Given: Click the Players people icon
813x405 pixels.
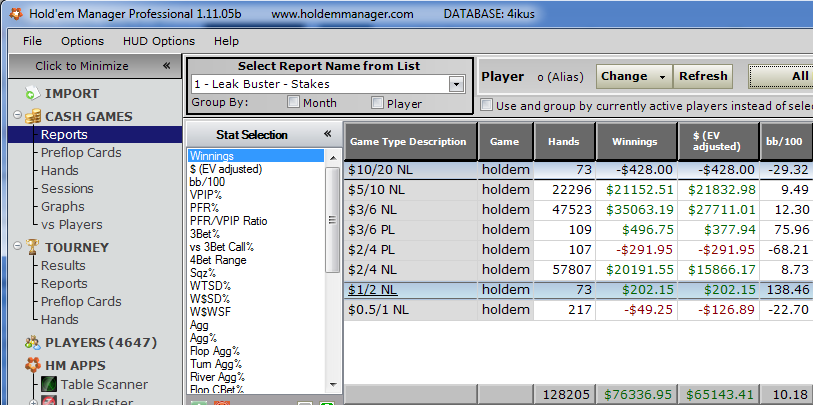Looking at the screenshot, I should [33, 343].
